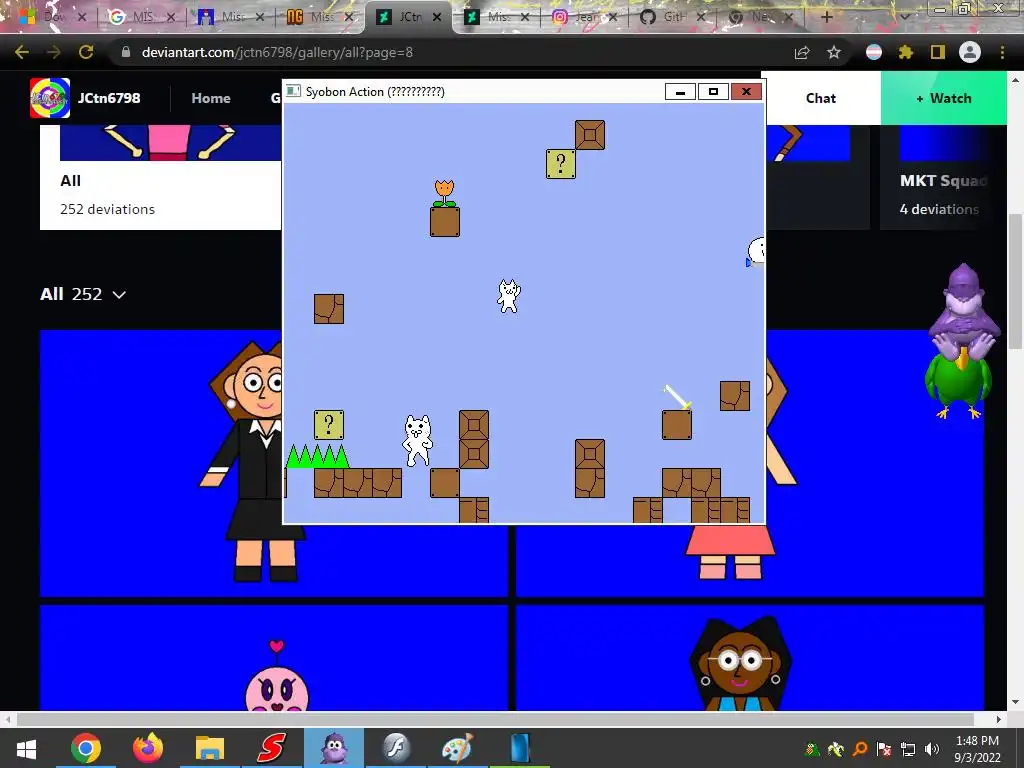Open the Chrome three-dot menu
Viewport: 1024px width, 768px height.
(x=1002, y=52)
